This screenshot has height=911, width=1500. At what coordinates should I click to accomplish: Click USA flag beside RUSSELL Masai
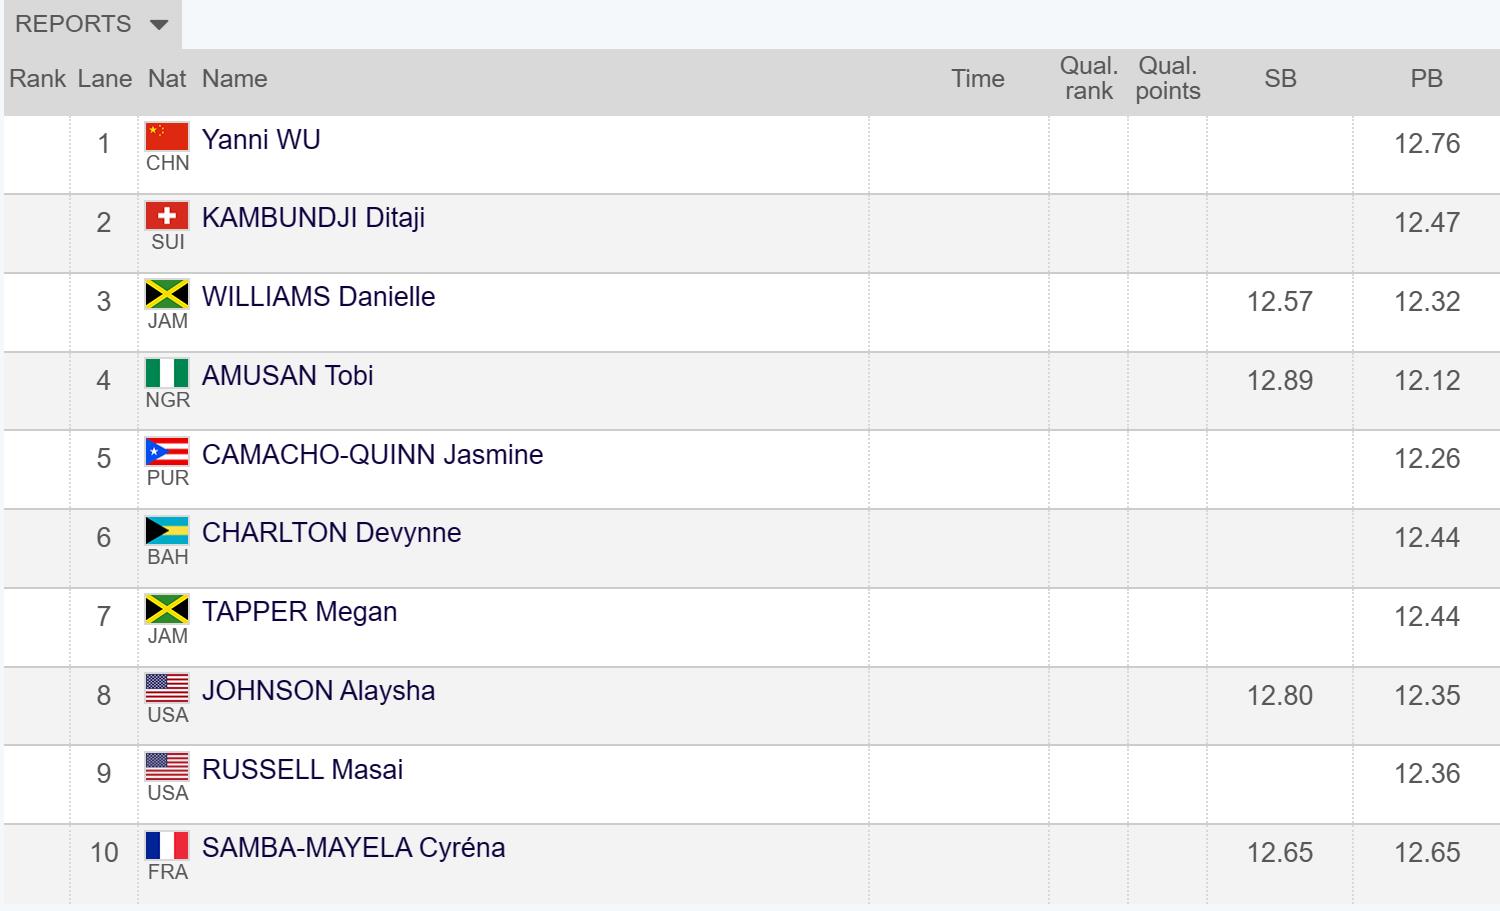point(167,767)
